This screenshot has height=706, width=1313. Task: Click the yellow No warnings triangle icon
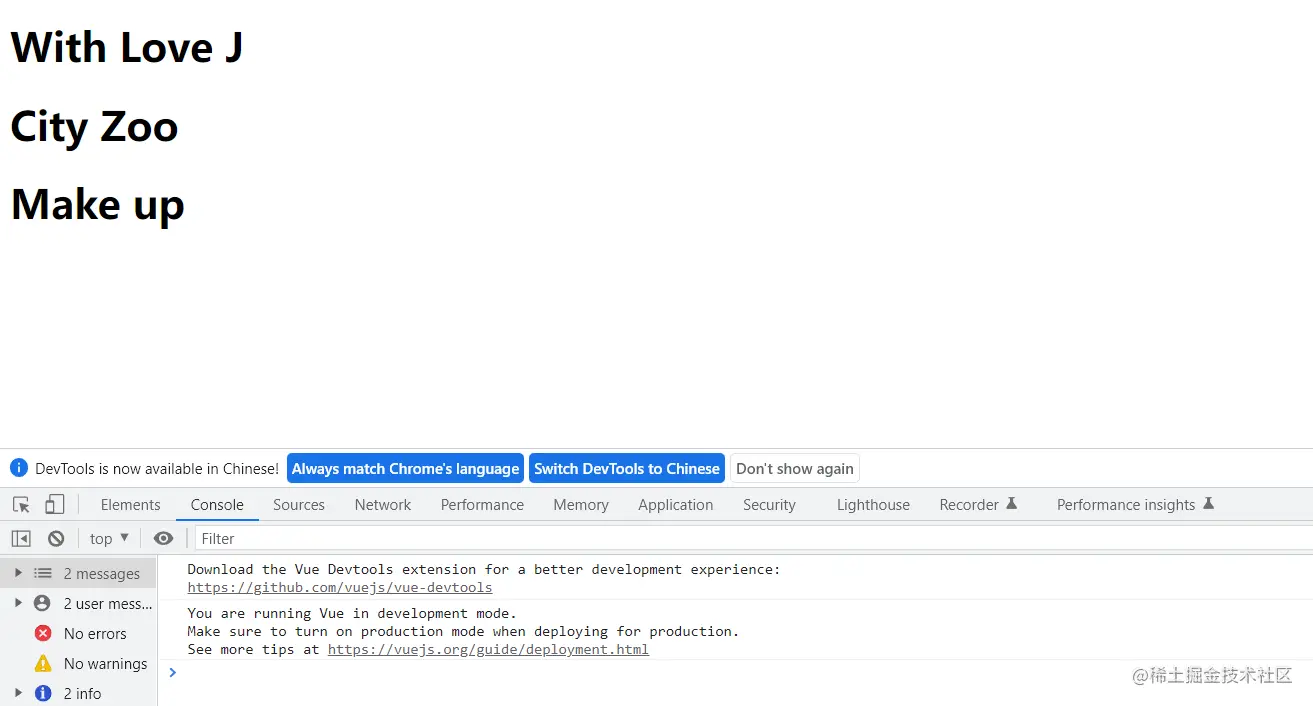click(x=43, y=663)
